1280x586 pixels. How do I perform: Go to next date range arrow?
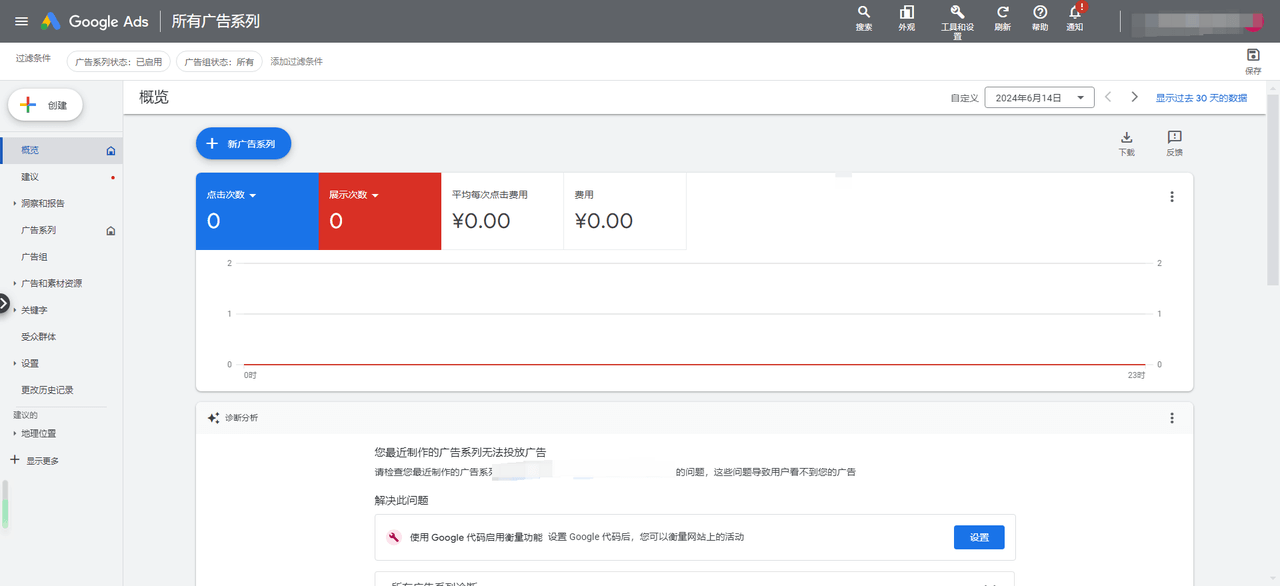click(x=1134, y=97)
